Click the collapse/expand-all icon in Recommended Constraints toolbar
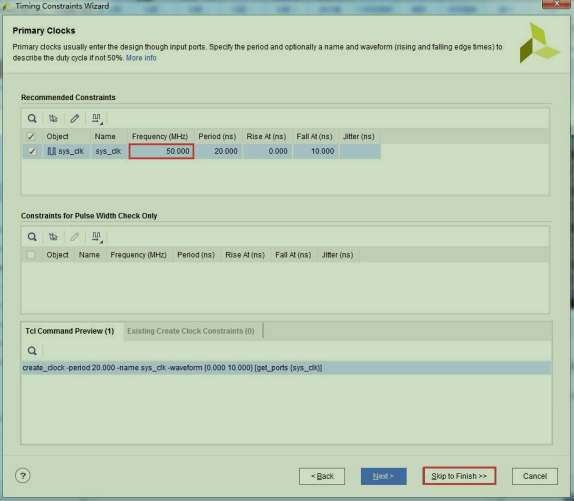This screenshot has height=501, width=574. (x=53, y=118)
